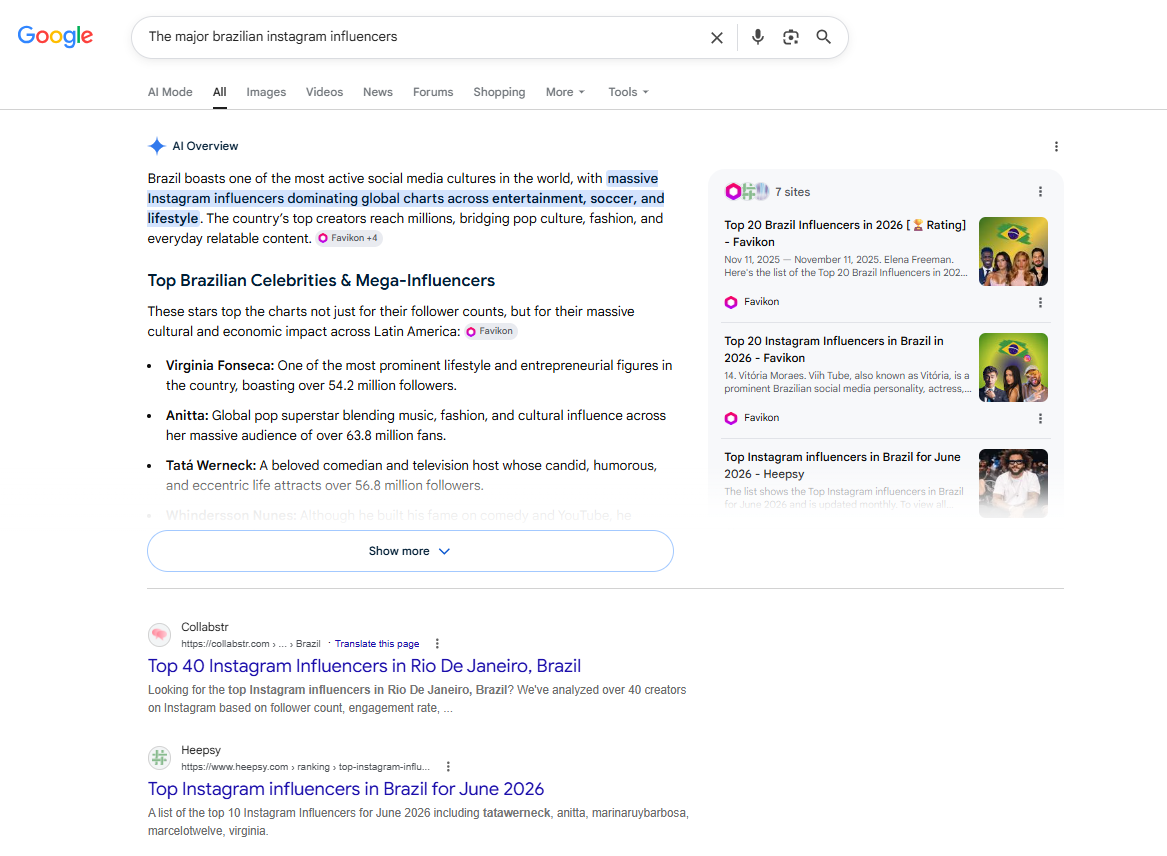Click Anitta bullet name
1167x856 pixels.
(188, 415)
